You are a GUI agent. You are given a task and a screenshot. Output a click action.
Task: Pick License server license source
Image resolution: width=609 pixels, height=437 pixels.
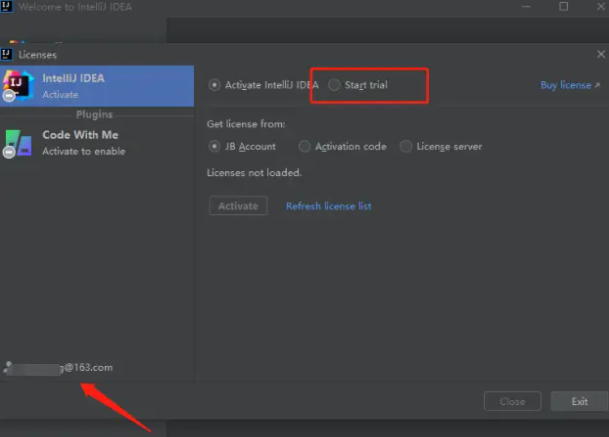pos(441,146)
